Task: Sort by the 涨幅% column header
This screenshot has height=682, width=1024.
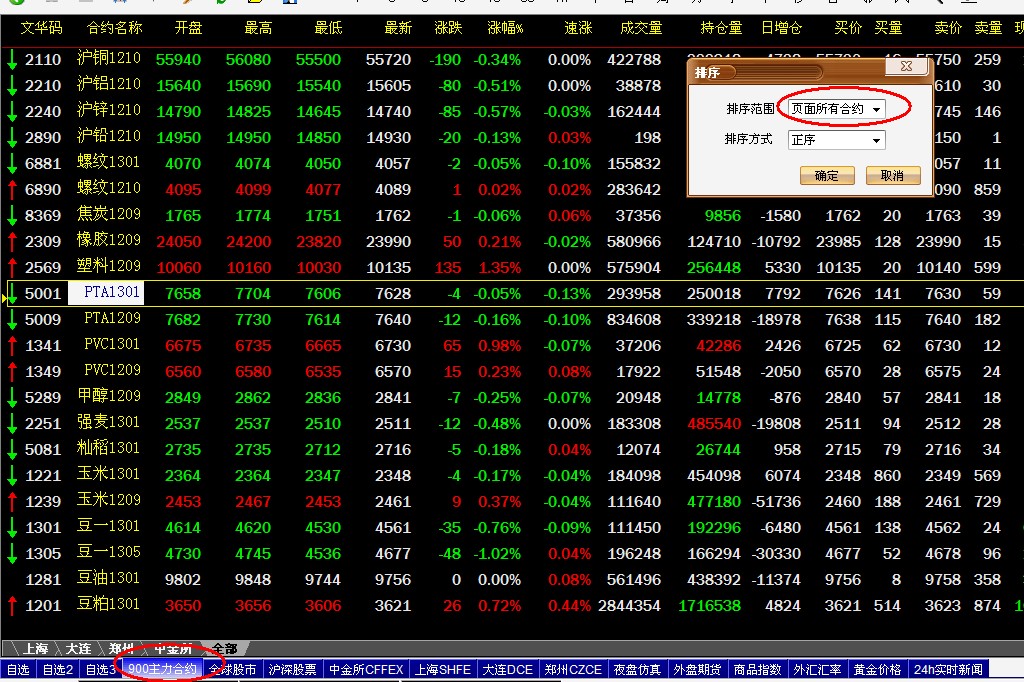Action: pos(505,28)
